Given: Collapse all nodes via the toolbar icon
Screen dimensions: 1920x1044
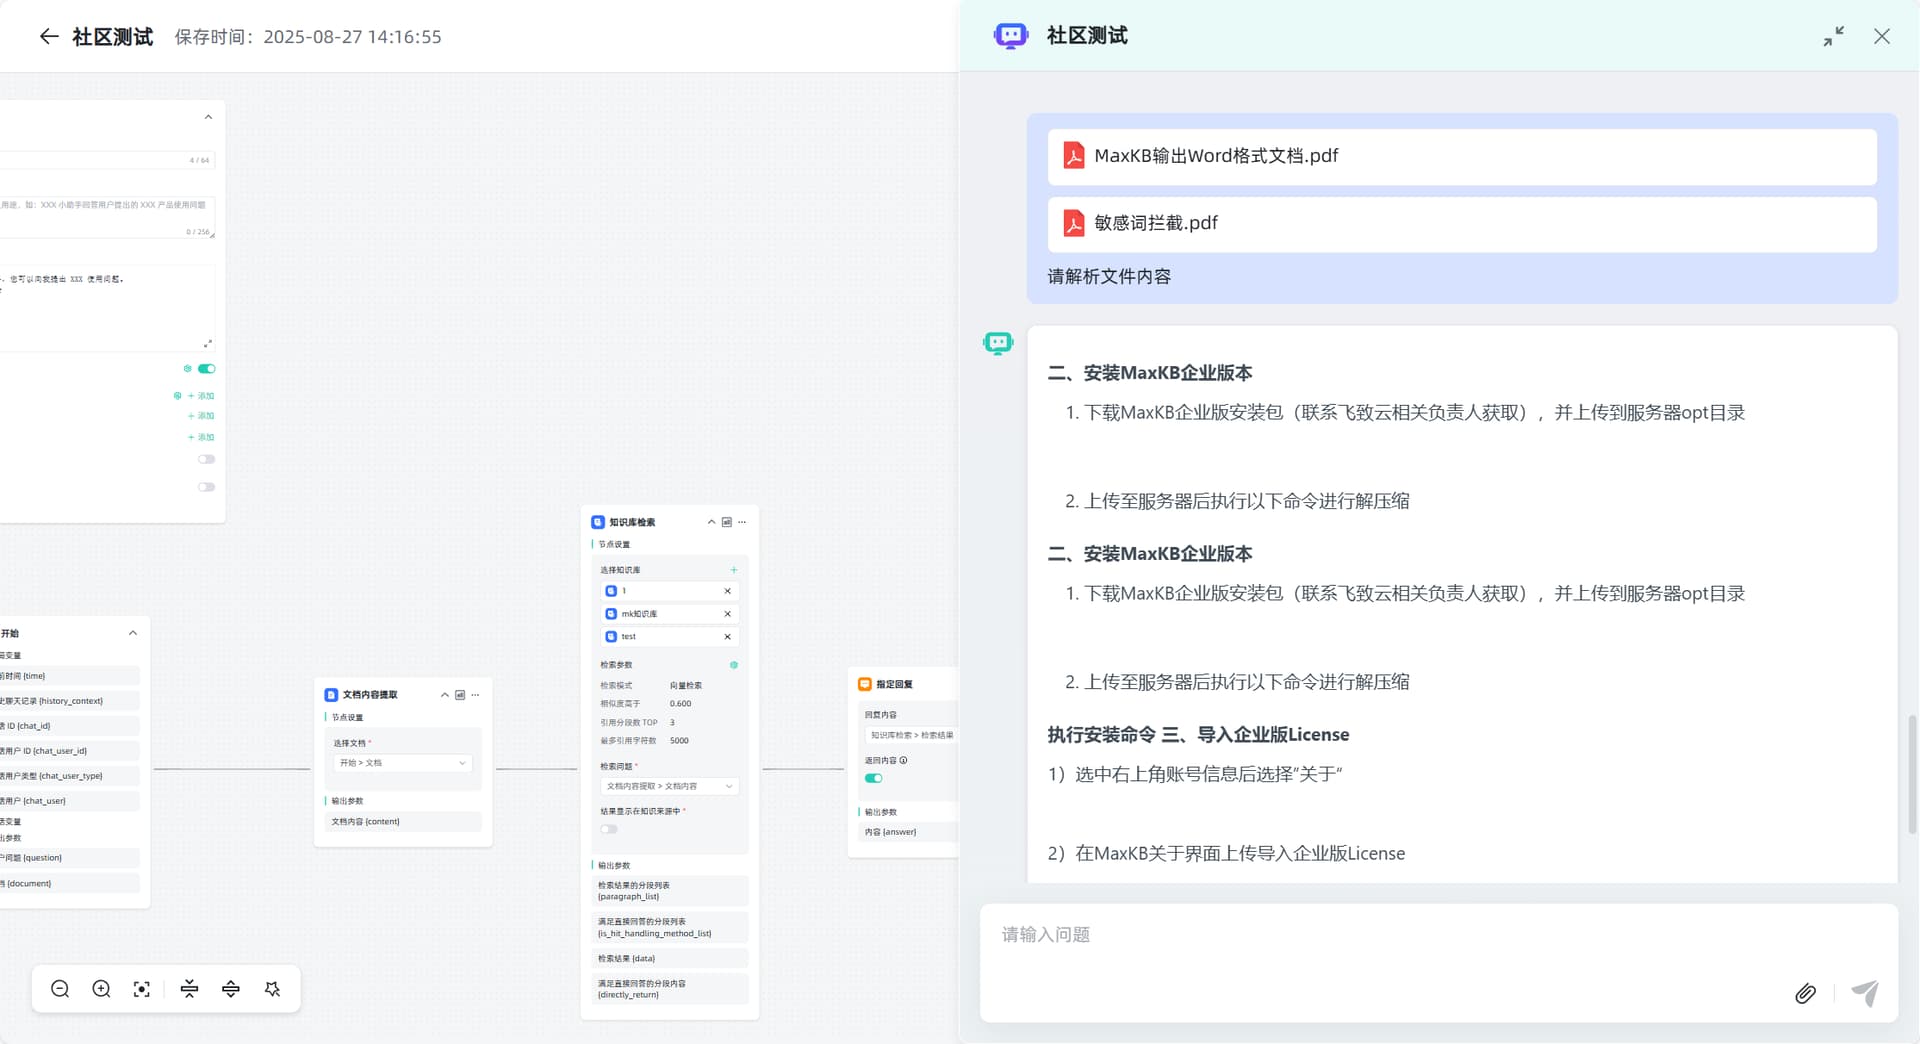Looking at the screenshot, I should coord(189,989).
